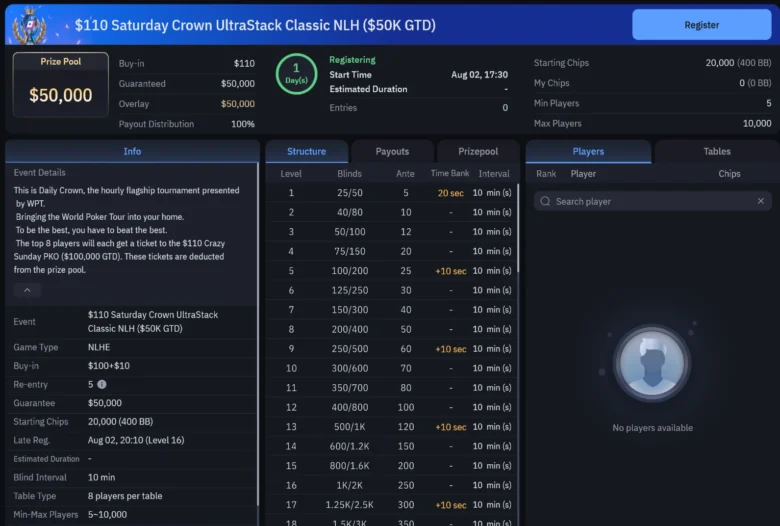Click the Registering status label
Image resolution: width=780 pixels, height=526 pixels.
(x=352, y=60)
